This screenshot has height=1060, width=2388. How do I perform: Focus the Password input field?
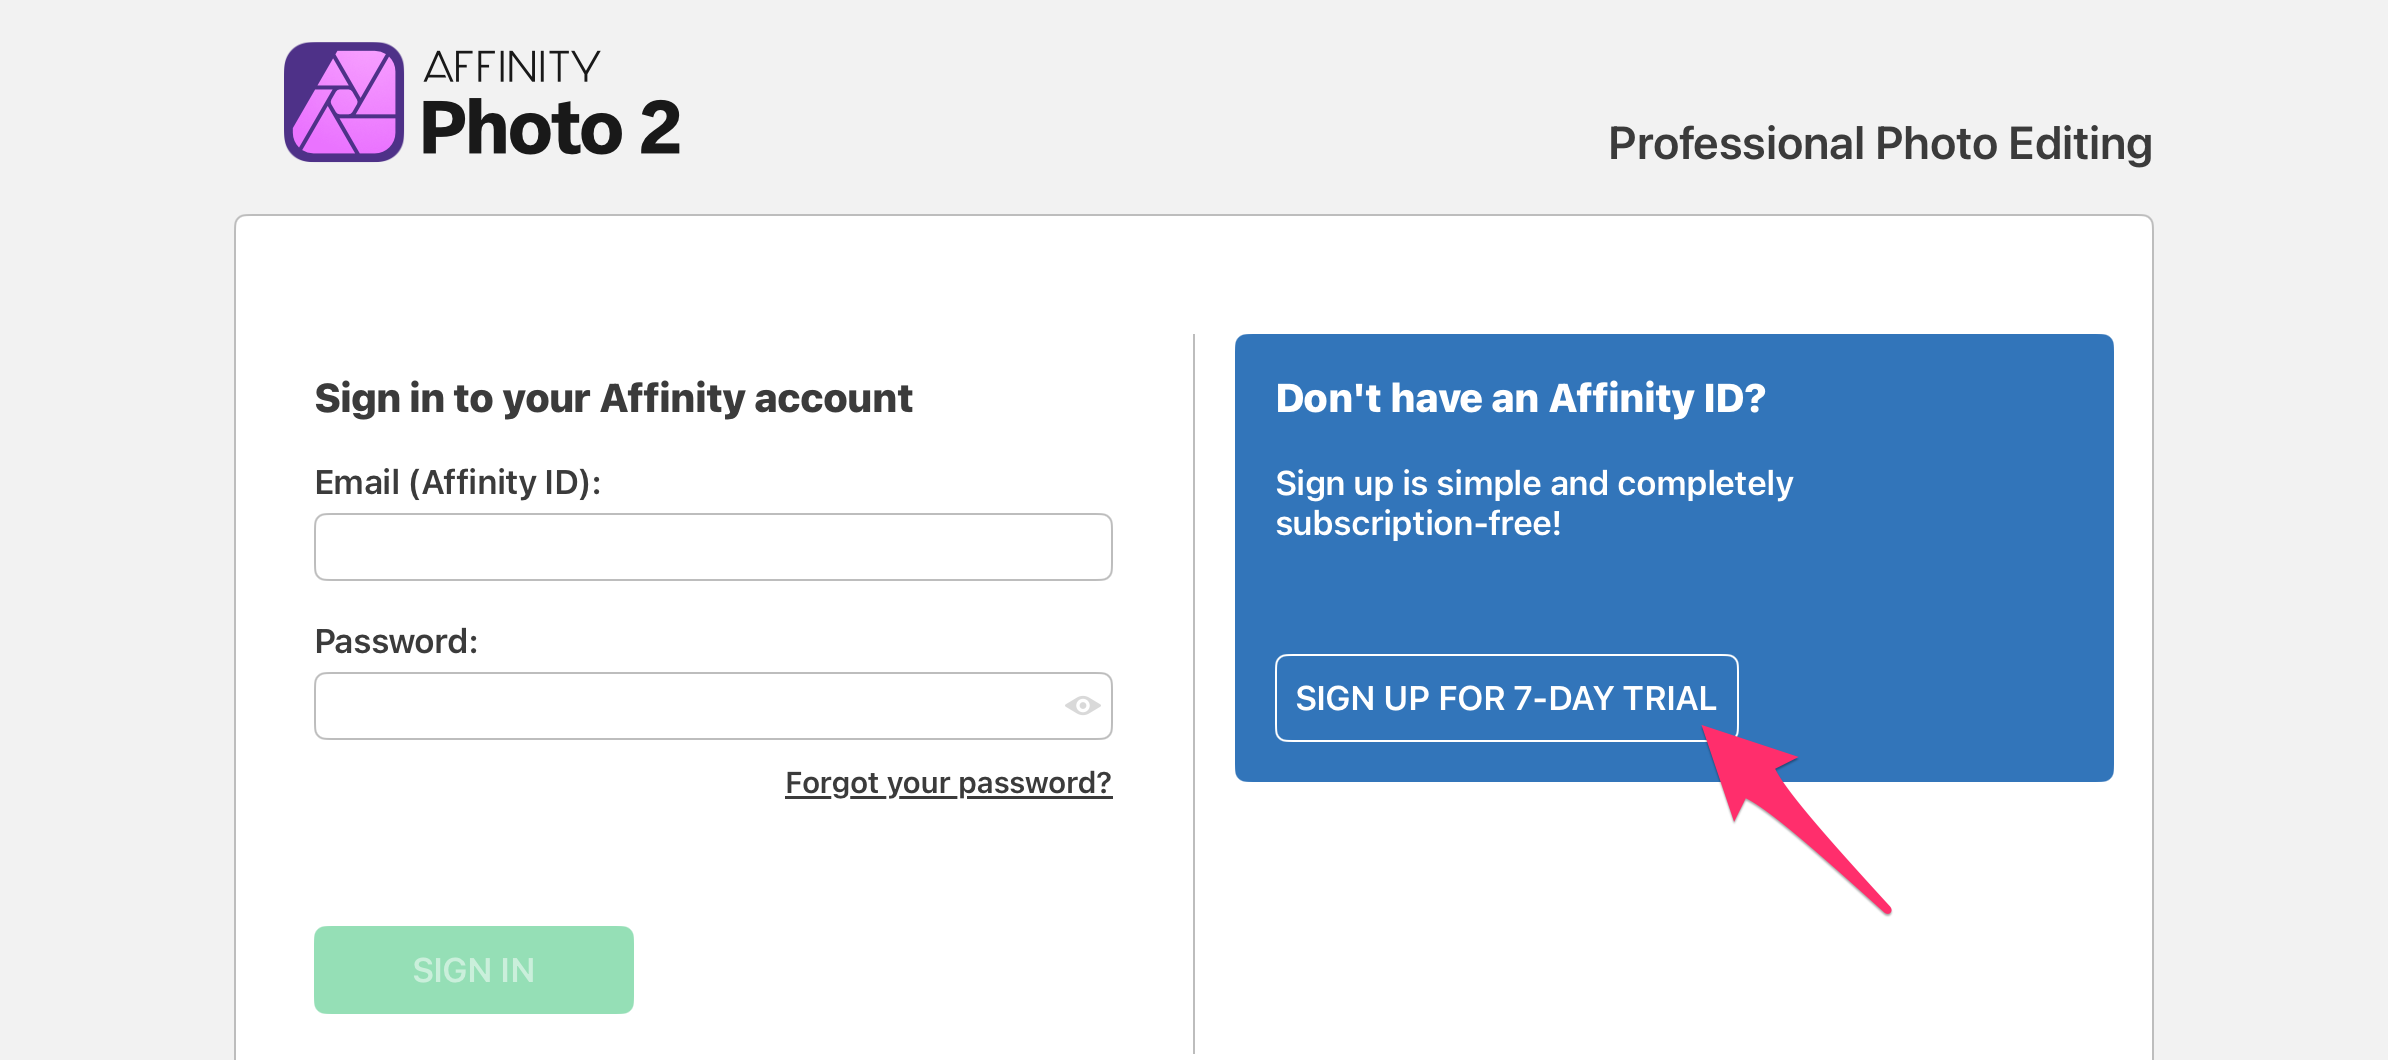click(690, 706)
